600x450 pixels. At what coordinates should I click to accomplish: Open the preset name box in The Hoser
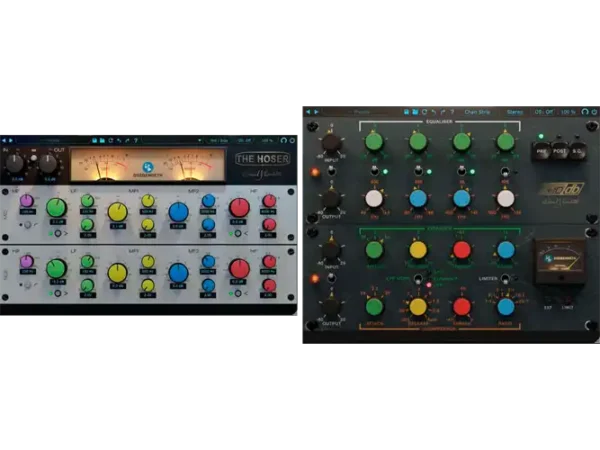click(x=53, y=140)
